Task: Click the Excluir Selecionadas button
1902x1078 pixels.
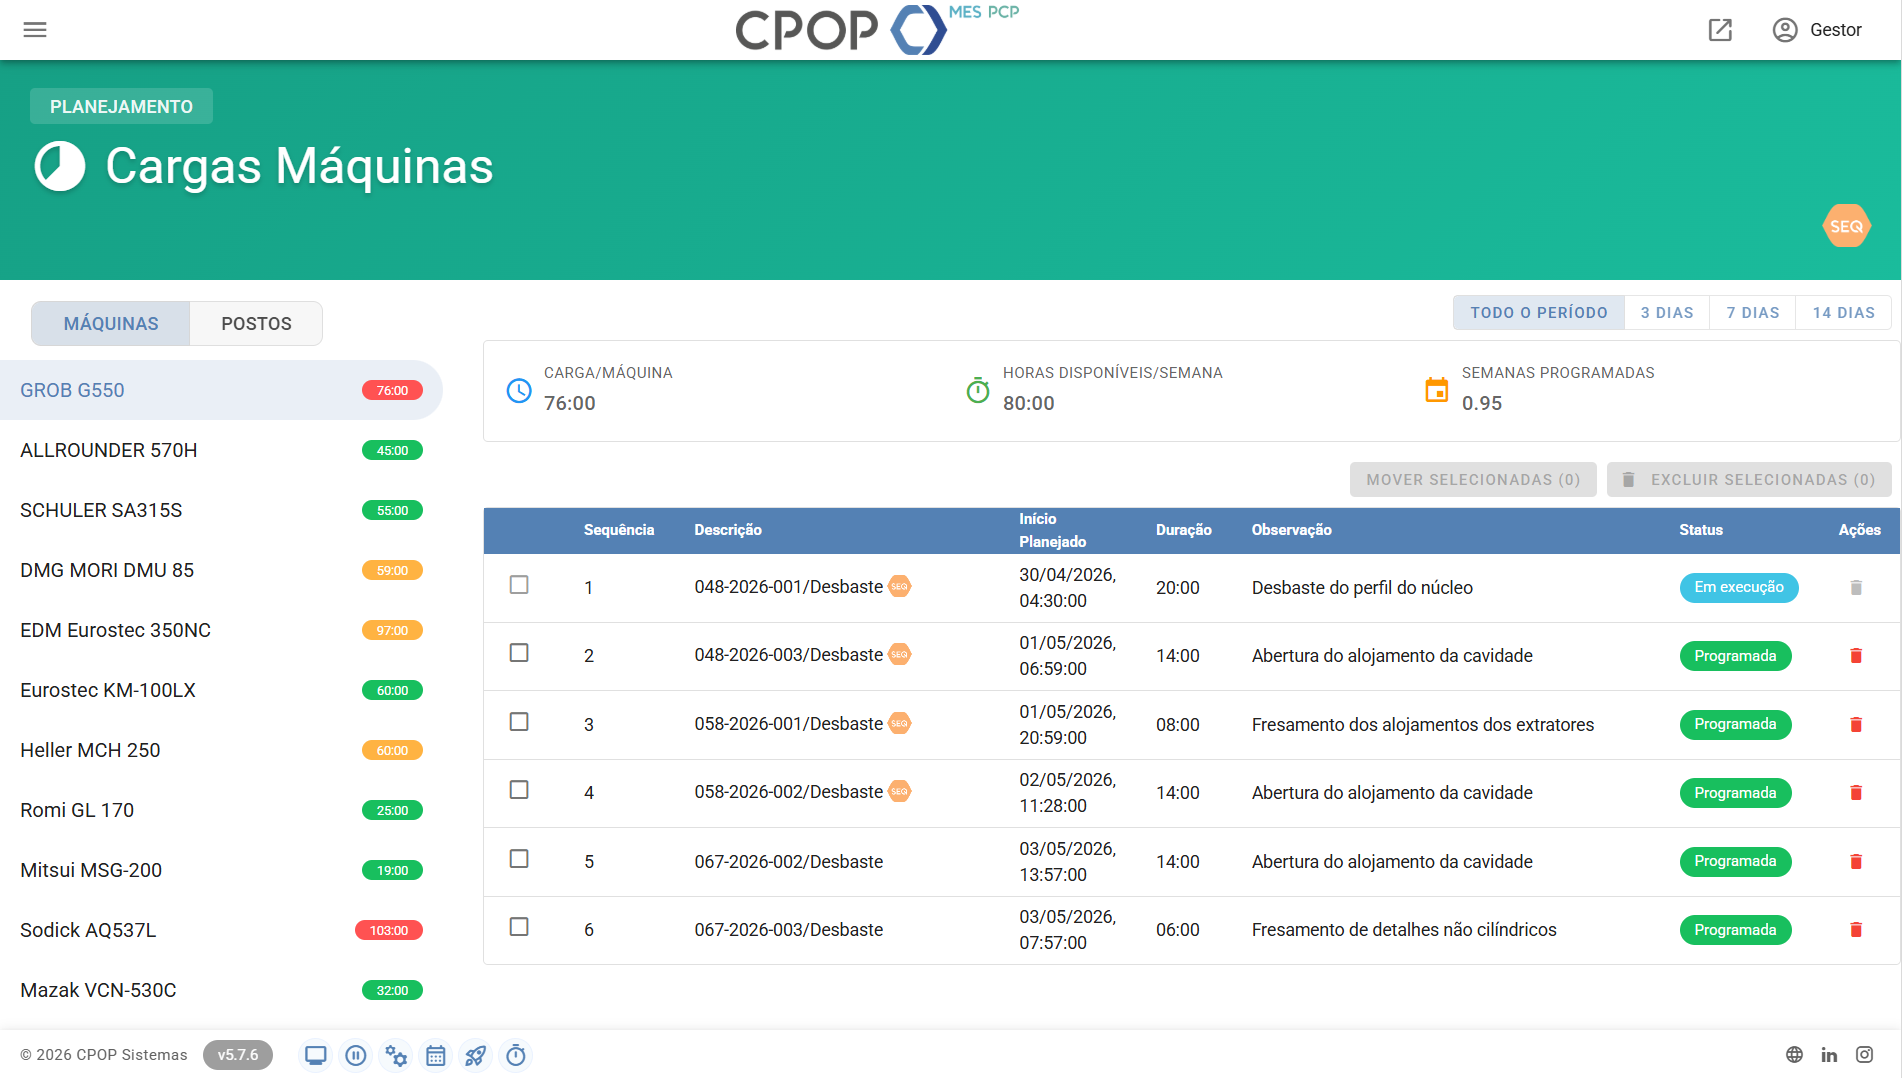Action: click(1749, 480)
